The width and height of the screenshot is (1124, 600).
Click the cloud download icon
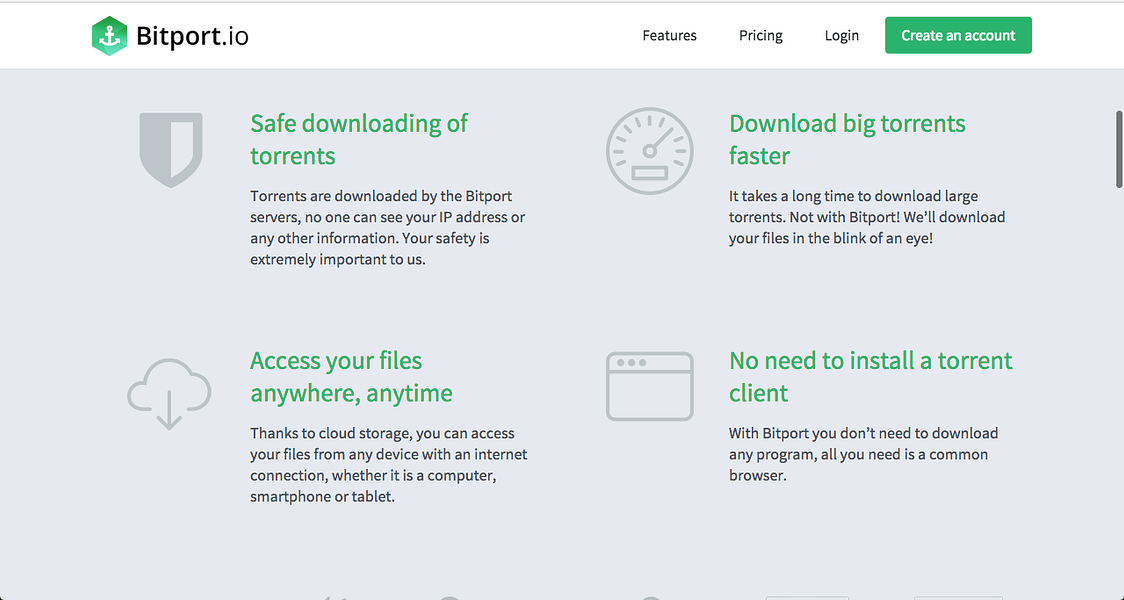[169, 394]
